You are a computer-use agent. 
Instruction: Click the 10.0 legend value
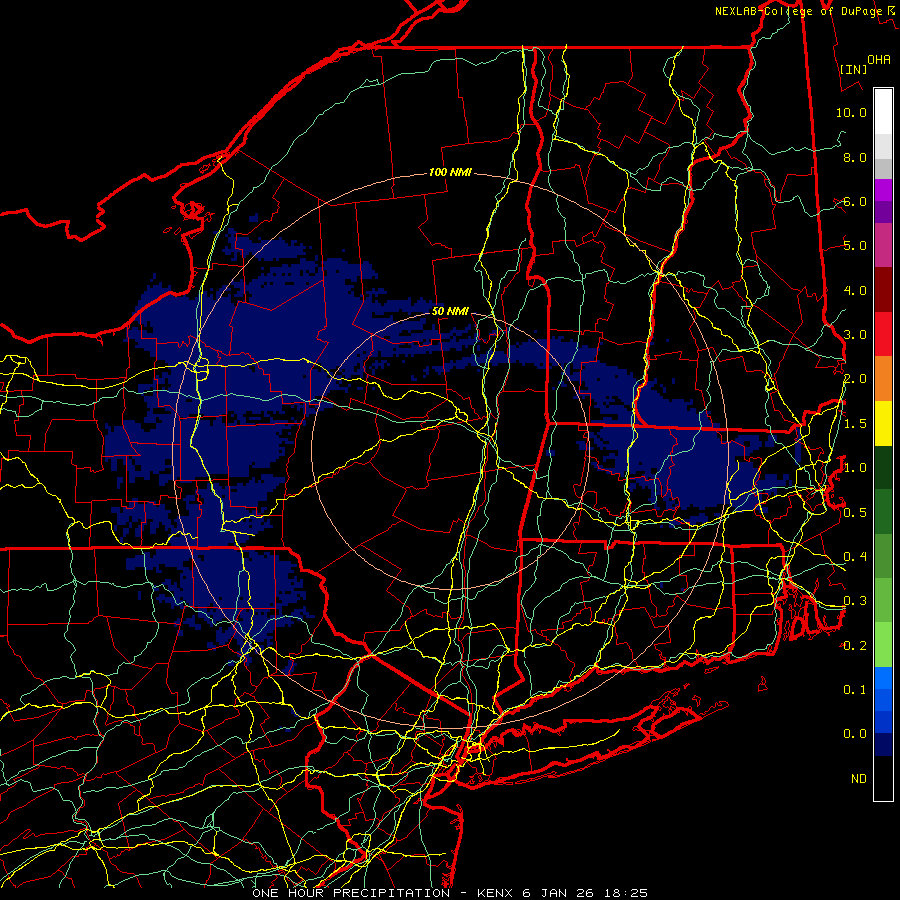tap(851, 112)
